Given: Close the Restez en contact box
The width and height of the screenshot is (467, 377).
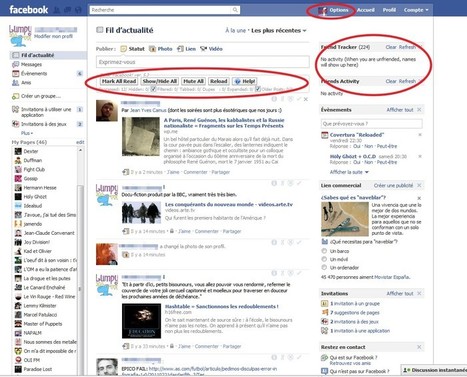Looking at the screenshot, I should point(419,347).
